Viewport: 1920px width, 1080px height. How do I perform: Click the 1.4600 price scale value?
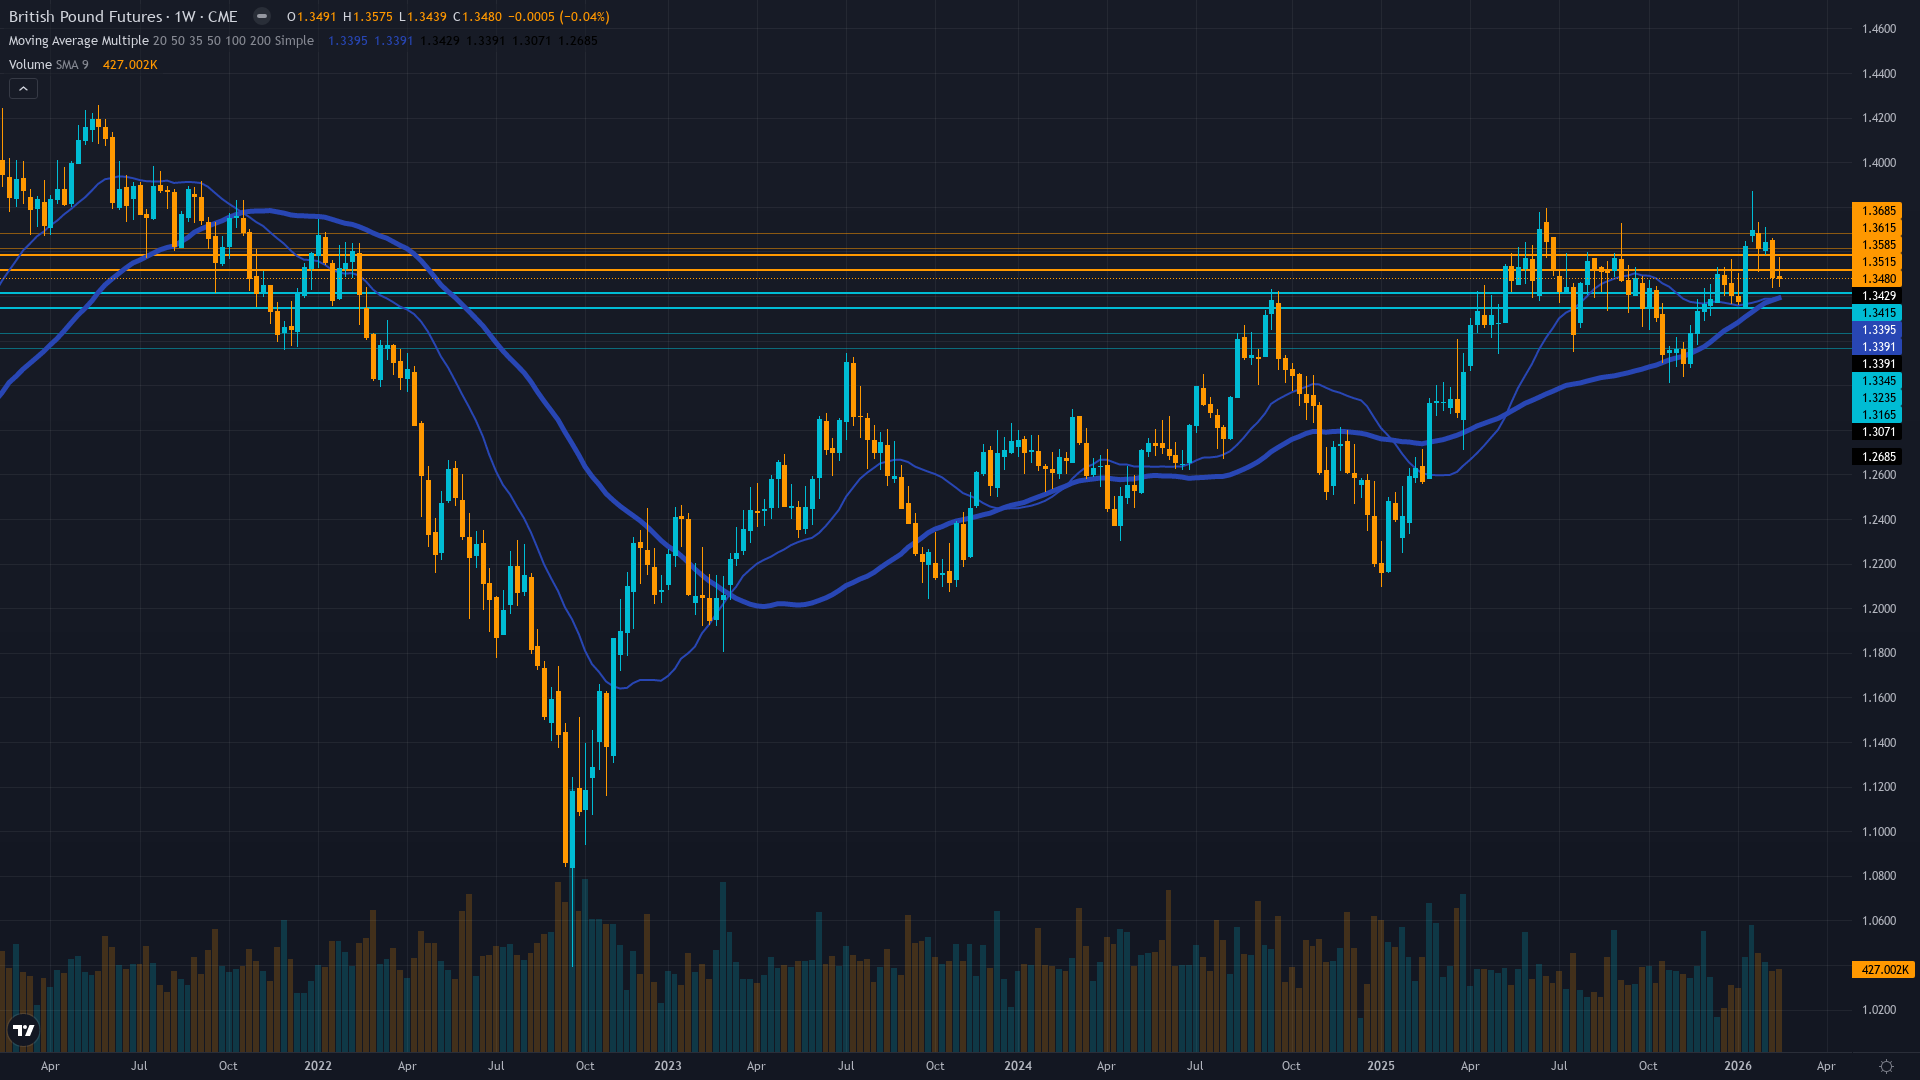pos(1879,29)
